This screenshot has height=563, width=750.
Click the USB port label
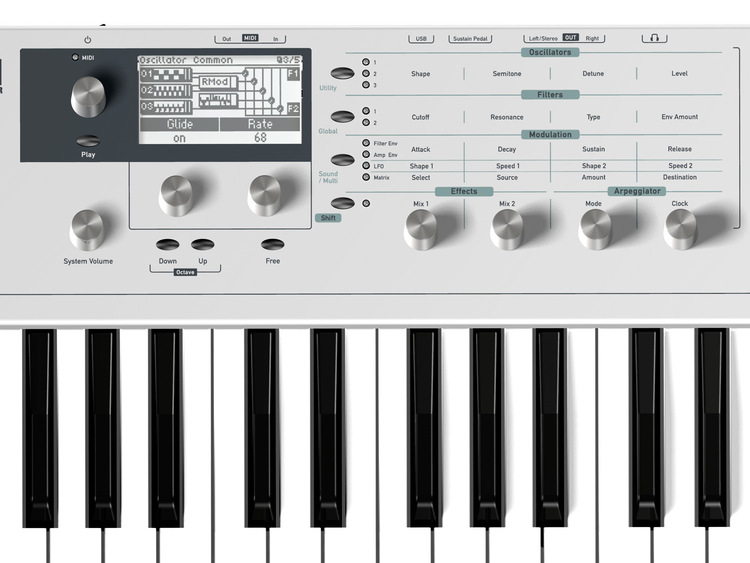(421, 39)
